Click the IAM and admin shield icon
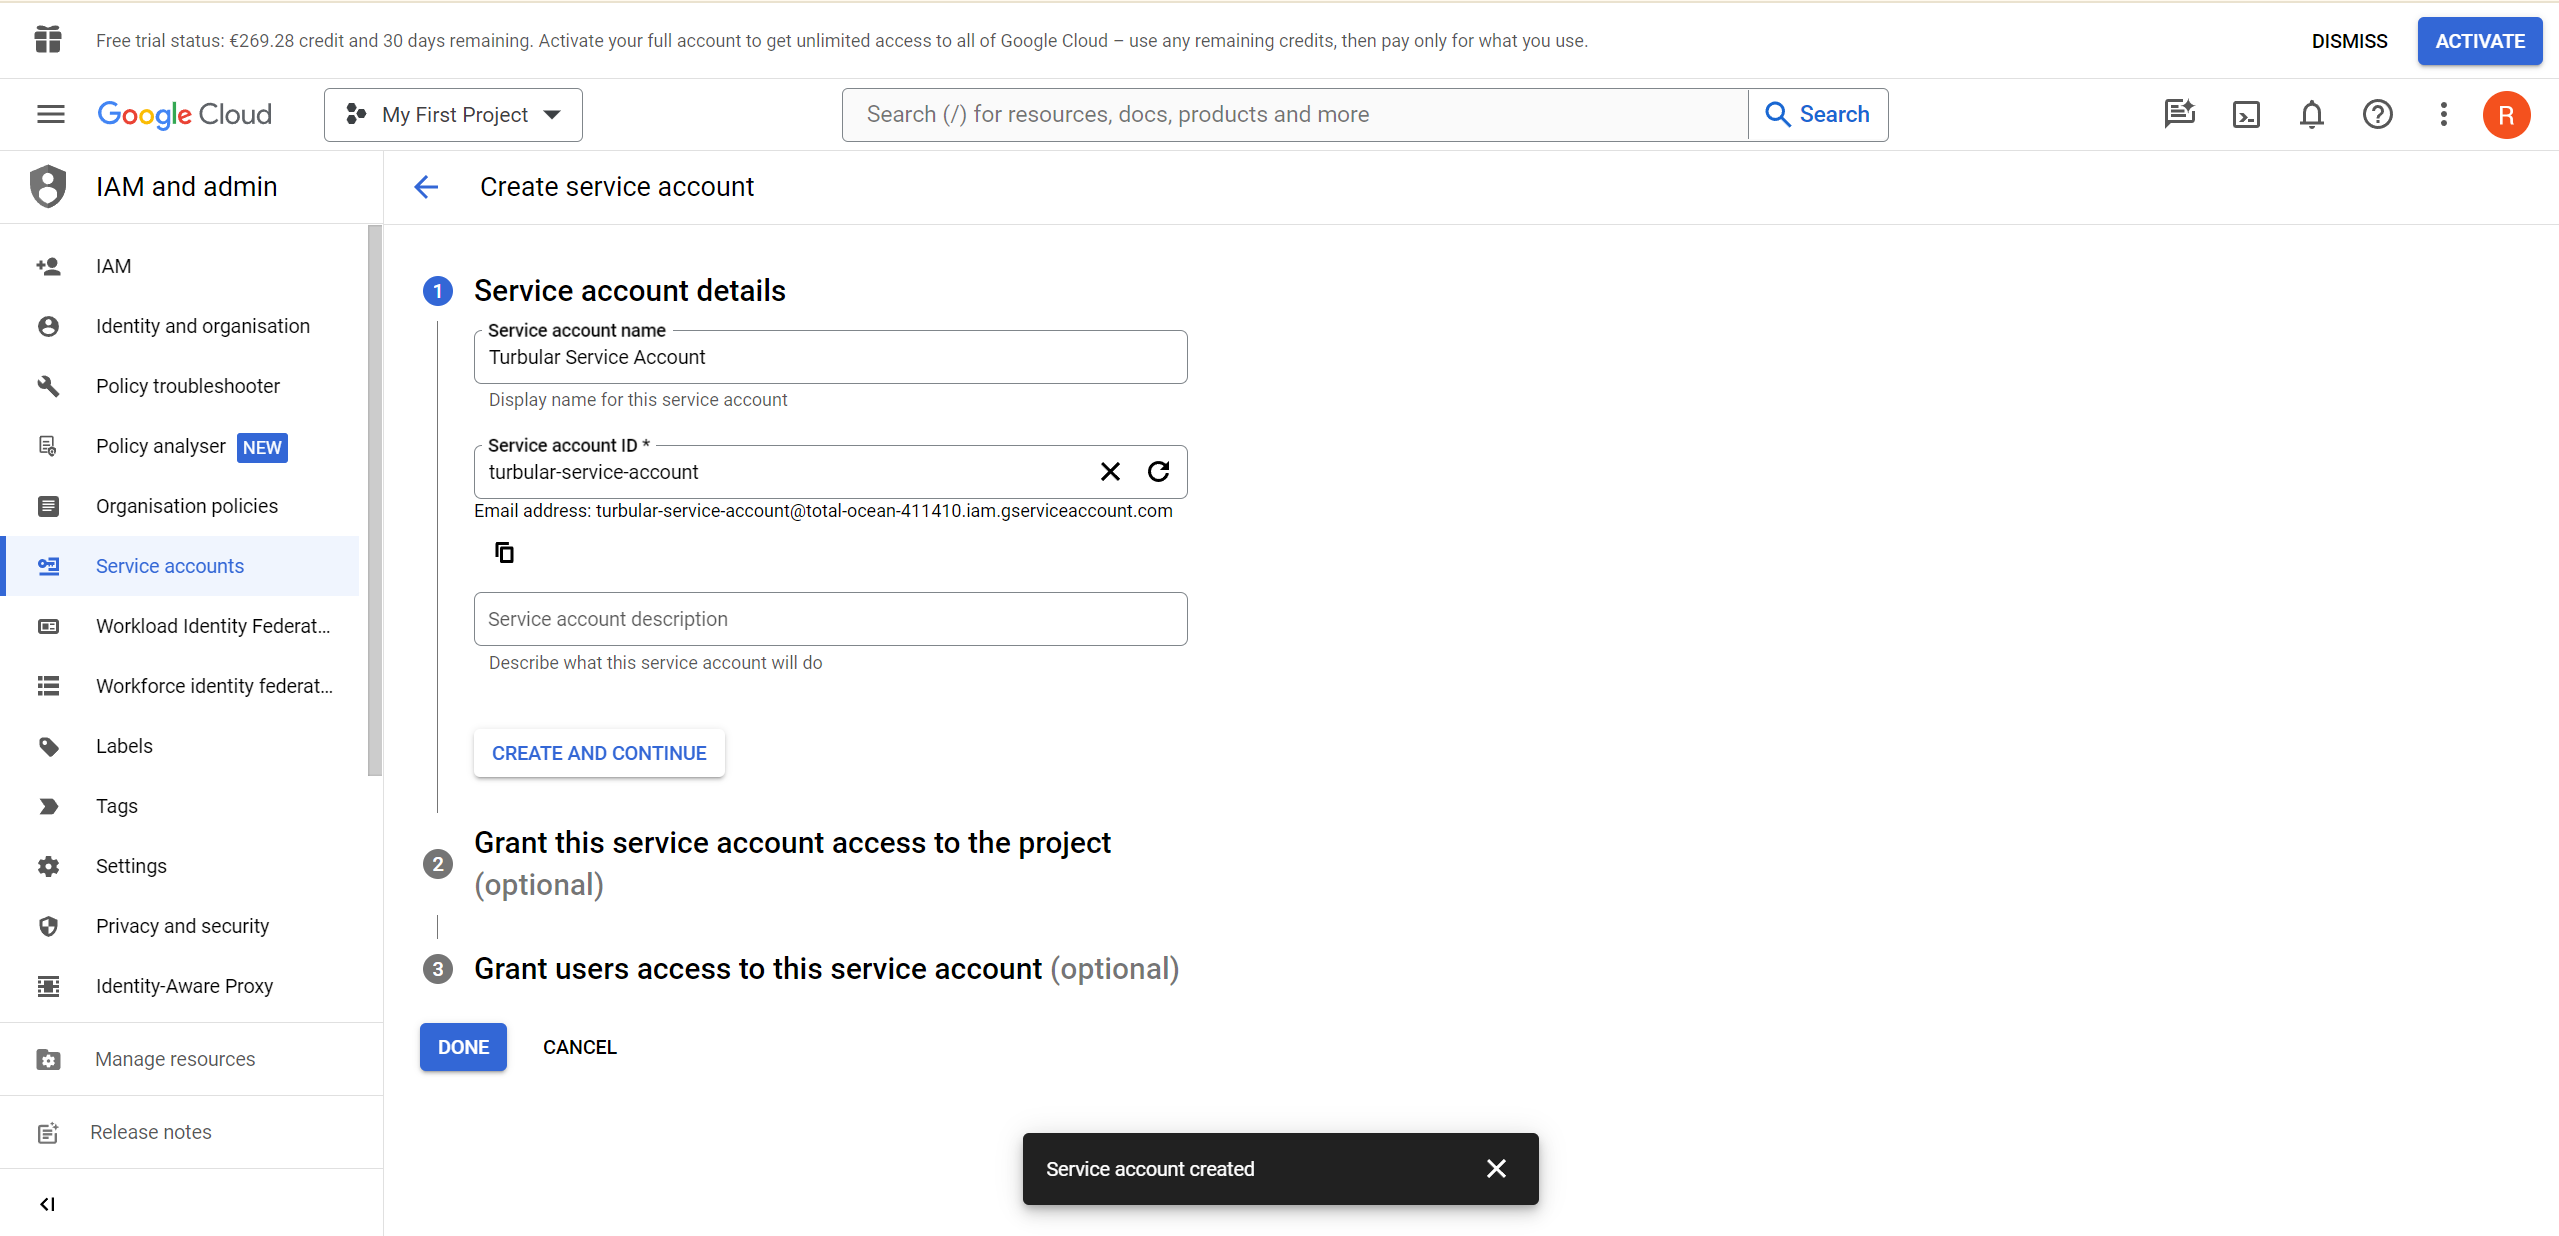2559x1236 pixels. click(46, 186)
